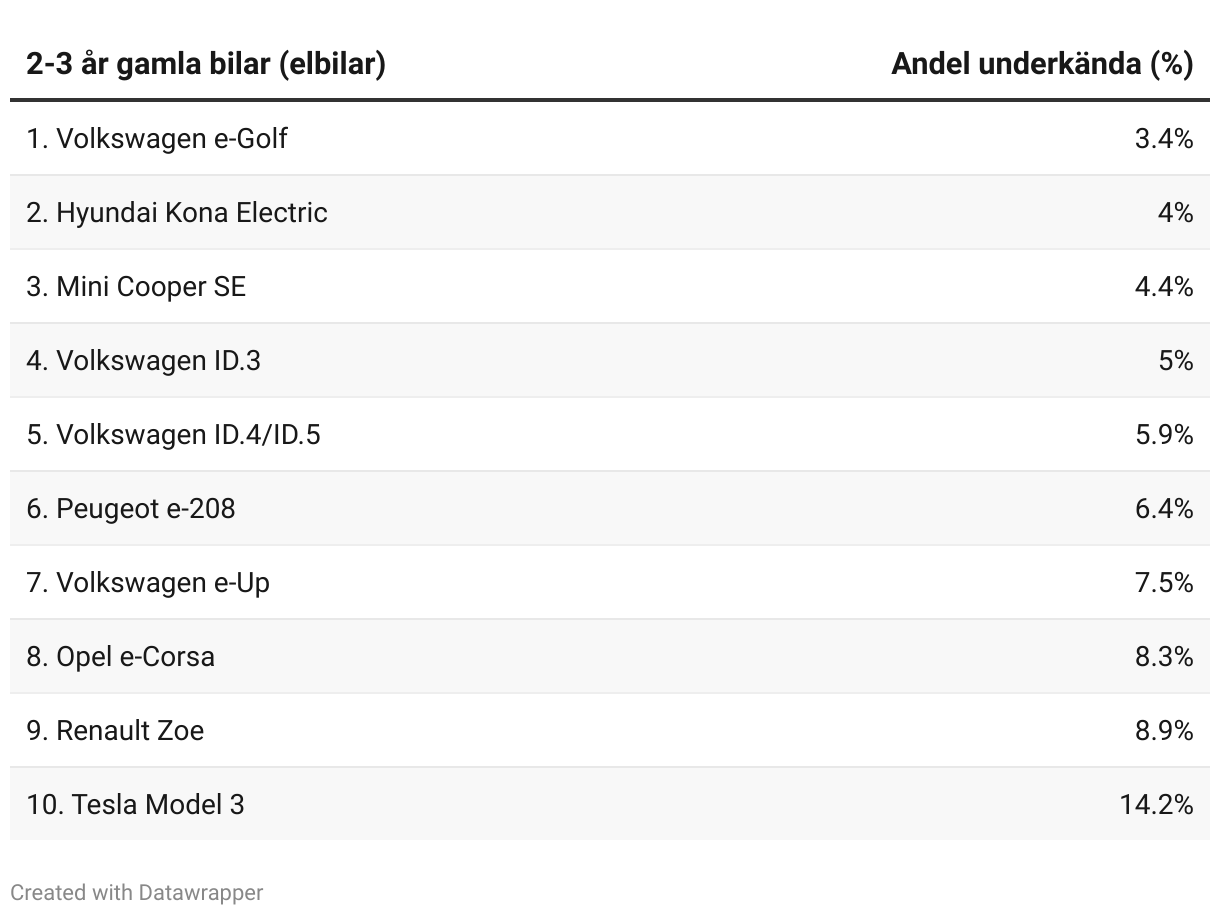
Task: Click the 6.4% value for Peugeot
Action: click(1164, 508)
